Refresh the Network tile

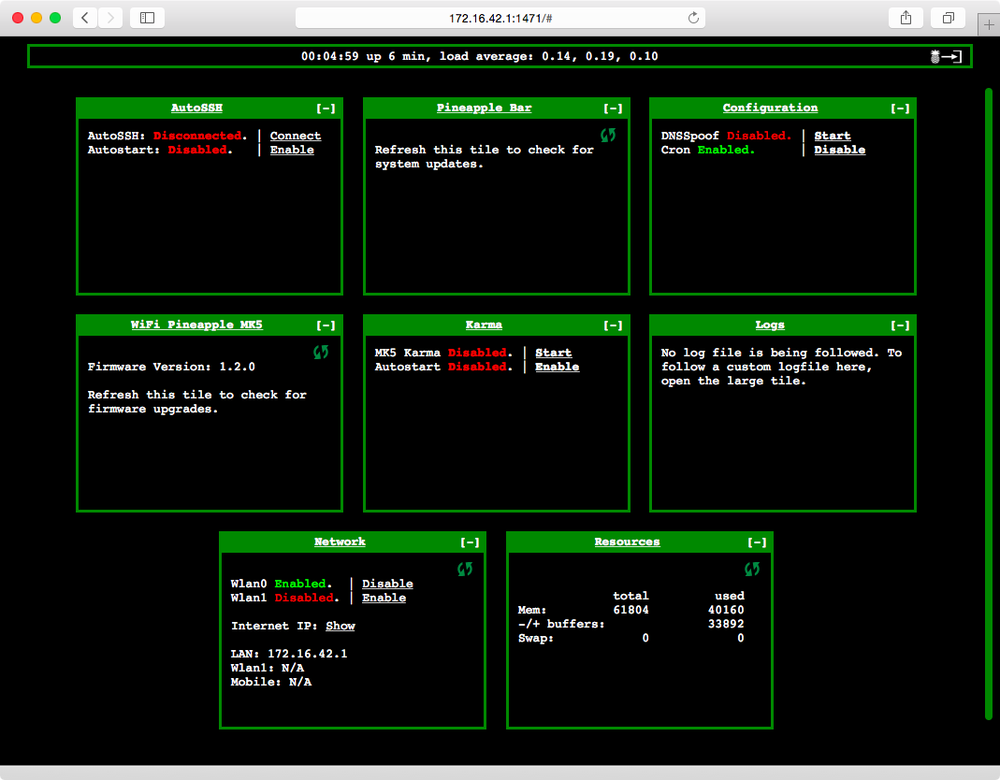(x=465, y=568)
